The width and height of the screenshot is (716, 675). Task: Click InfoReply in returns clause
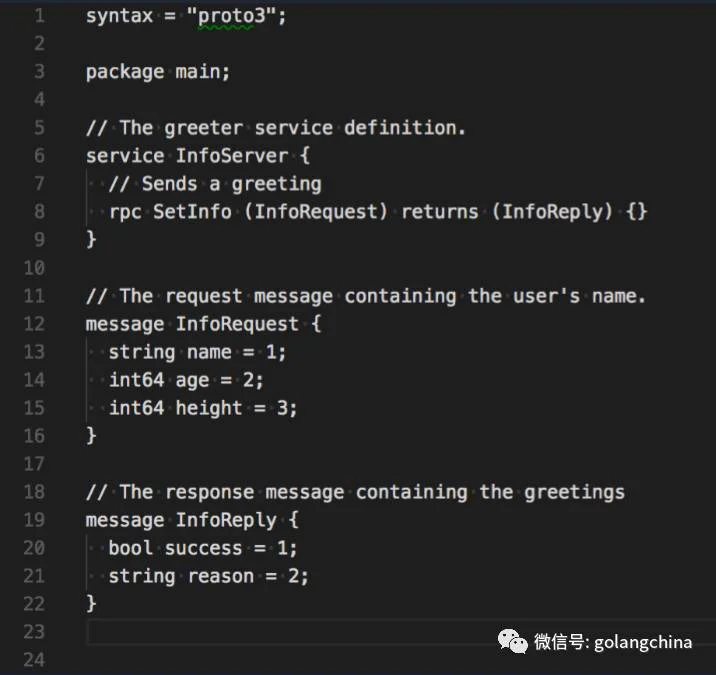(553, 212)
